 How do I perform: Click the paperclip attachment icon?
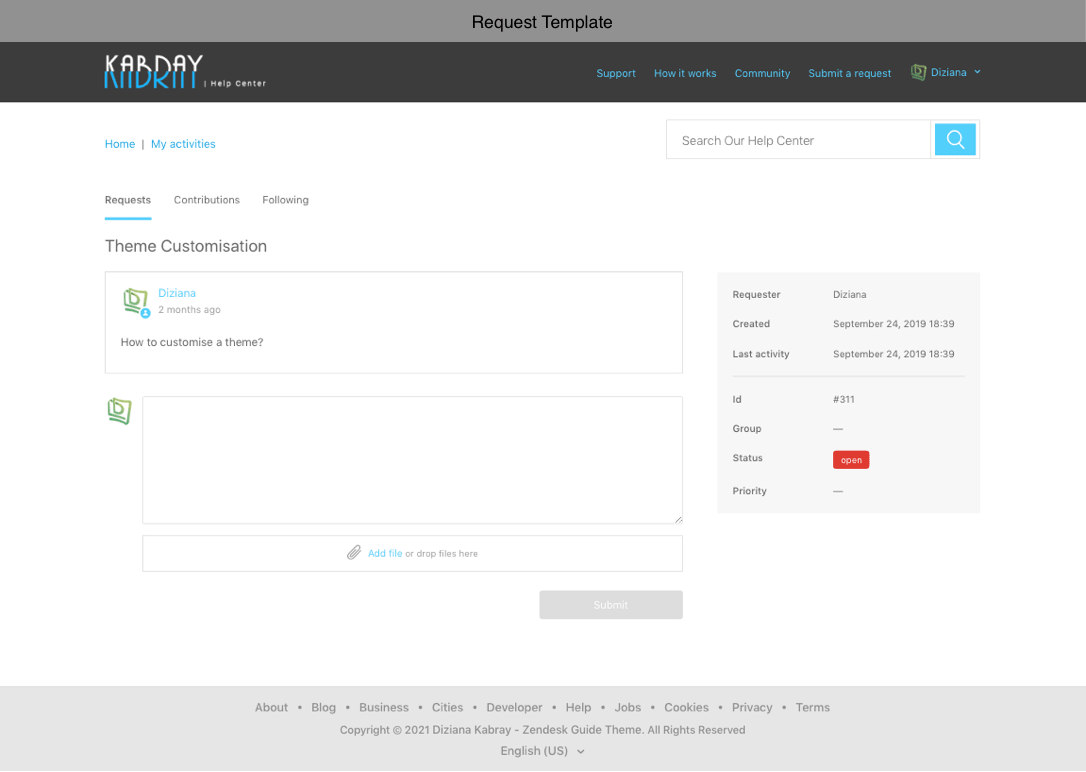click(354, 553)
